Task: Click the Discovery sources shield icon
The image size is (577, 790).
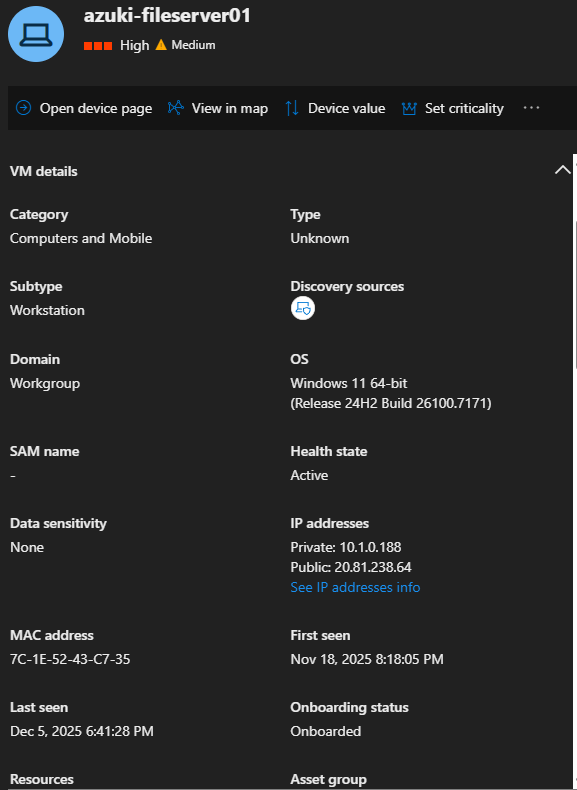Action: [x=303, y=308]
